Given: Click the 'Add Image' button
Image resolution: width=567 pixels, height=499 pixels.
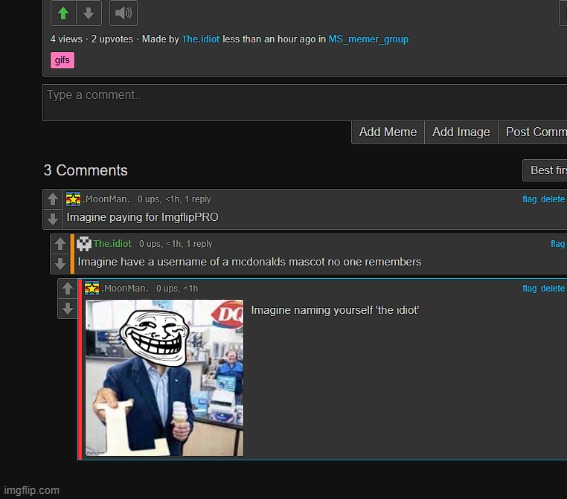Looking at the screenshot, I should click(461, 132).
